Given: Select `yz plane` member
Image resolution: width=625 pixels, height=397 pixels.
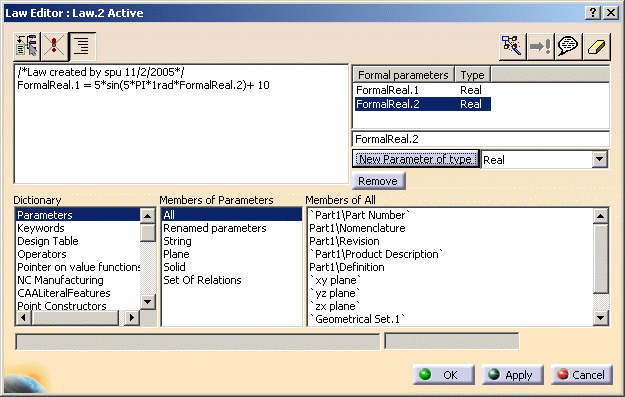Looking at the screenshot, I should (335, 293).
